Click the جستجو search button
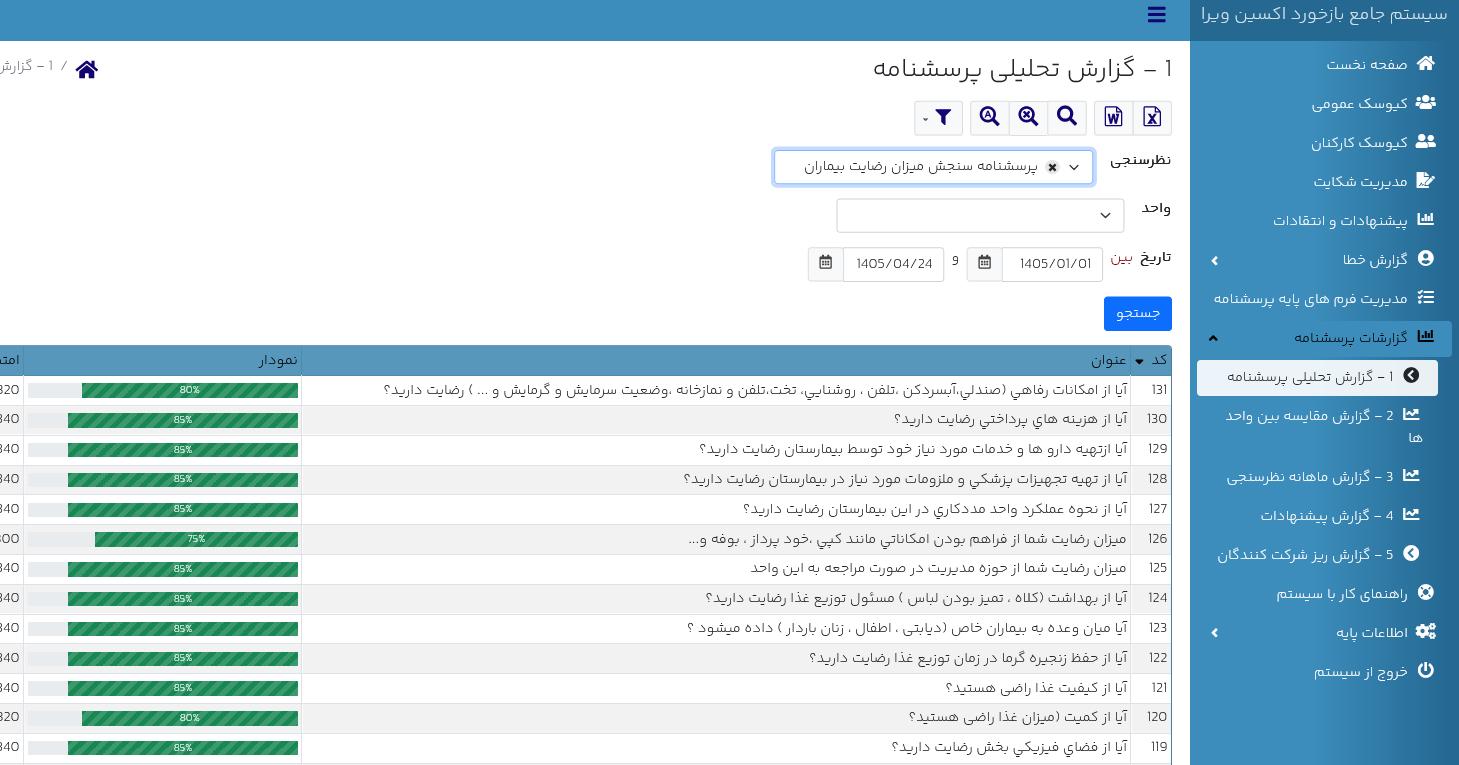The height and width of the screenshot is (765, 1459). (1138, 314)
